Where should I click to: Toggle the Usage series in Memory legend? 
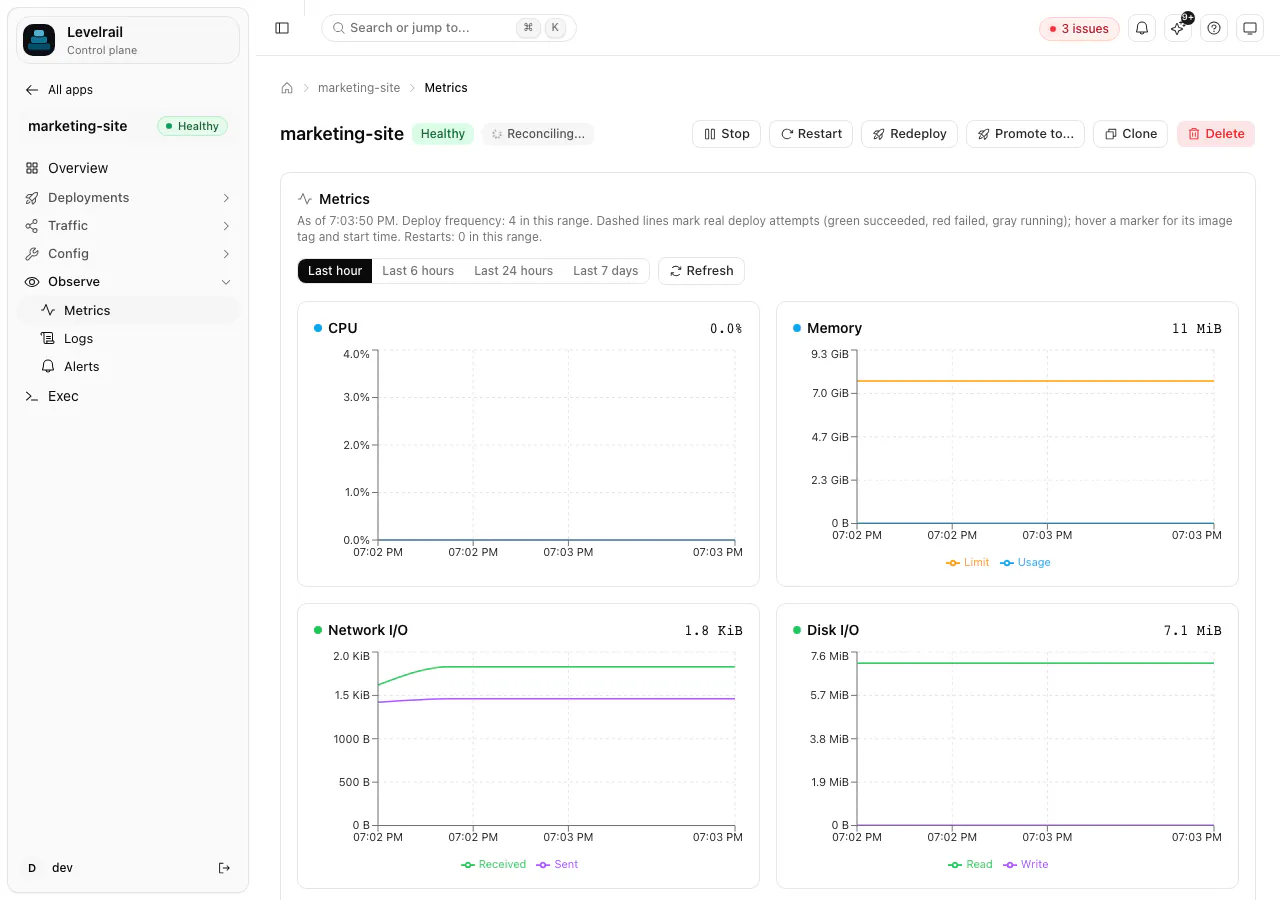pyautogui.click(x=1026, y=562)
